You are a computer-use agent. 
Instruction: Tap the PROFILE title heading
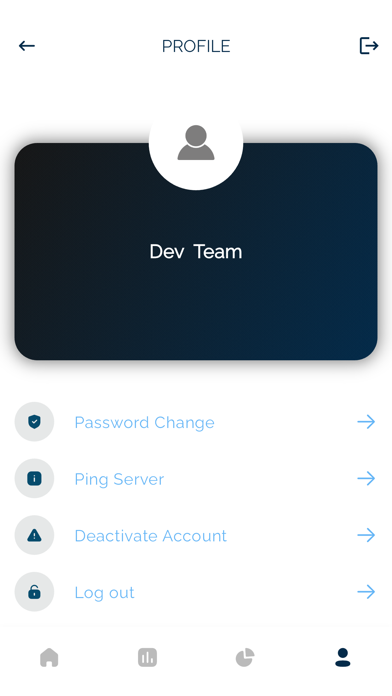click(196, 46)
